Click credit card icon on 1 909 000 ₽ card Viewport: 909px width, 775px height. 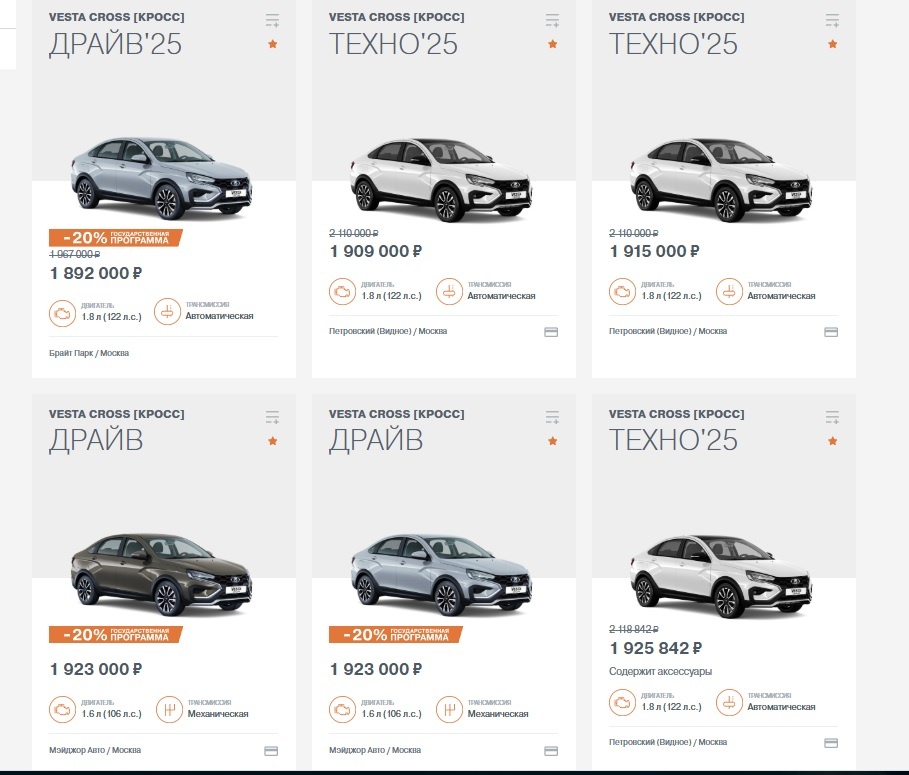tap(551, 332)
